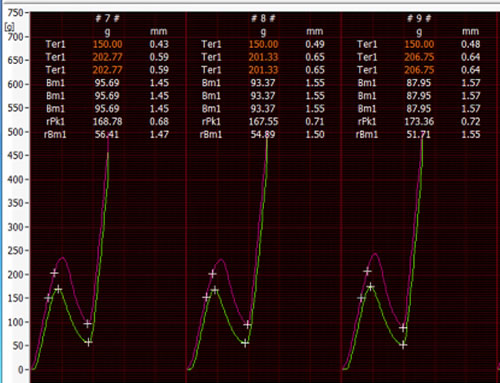
Task: Select the '# 8 #' panel header
Action: tap(263, 18)
